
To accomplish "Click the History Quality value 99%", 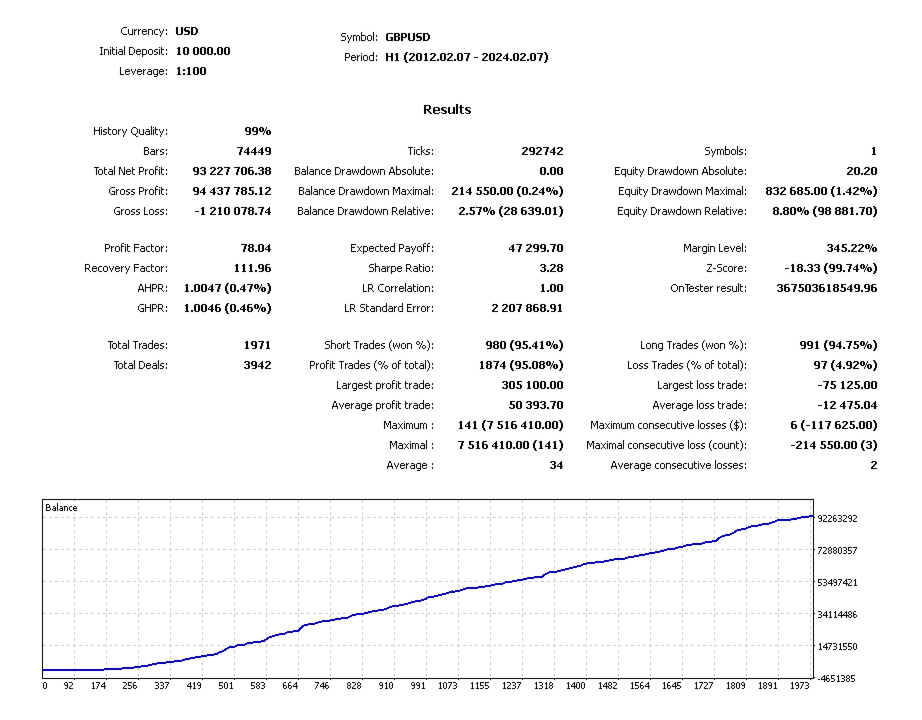I will [x=258, y=131].
